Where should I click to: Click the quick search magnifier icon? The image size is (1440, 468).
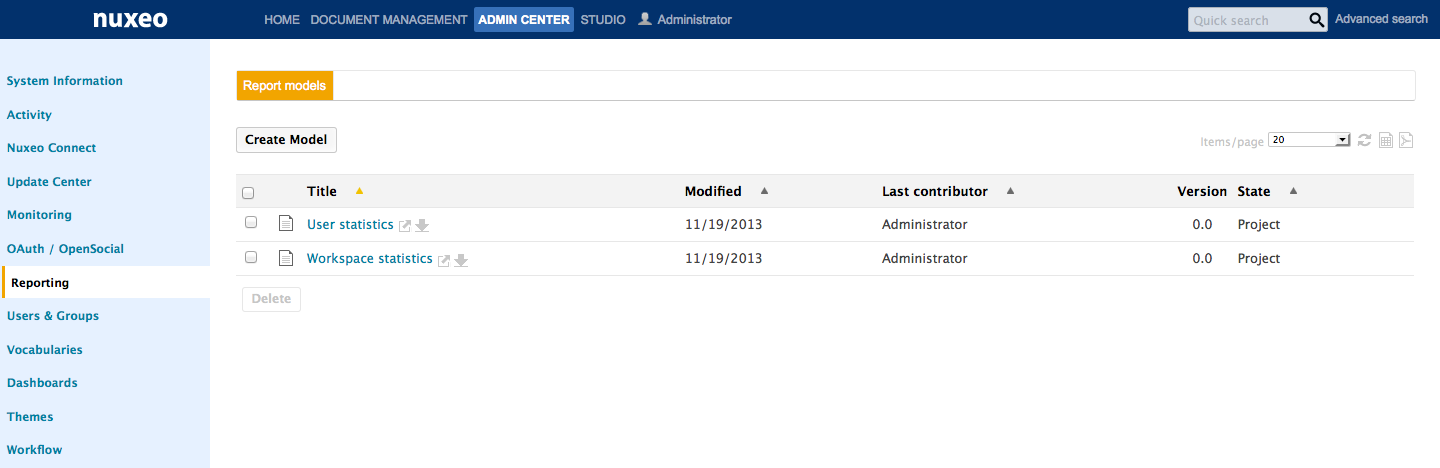[1317, 20]
